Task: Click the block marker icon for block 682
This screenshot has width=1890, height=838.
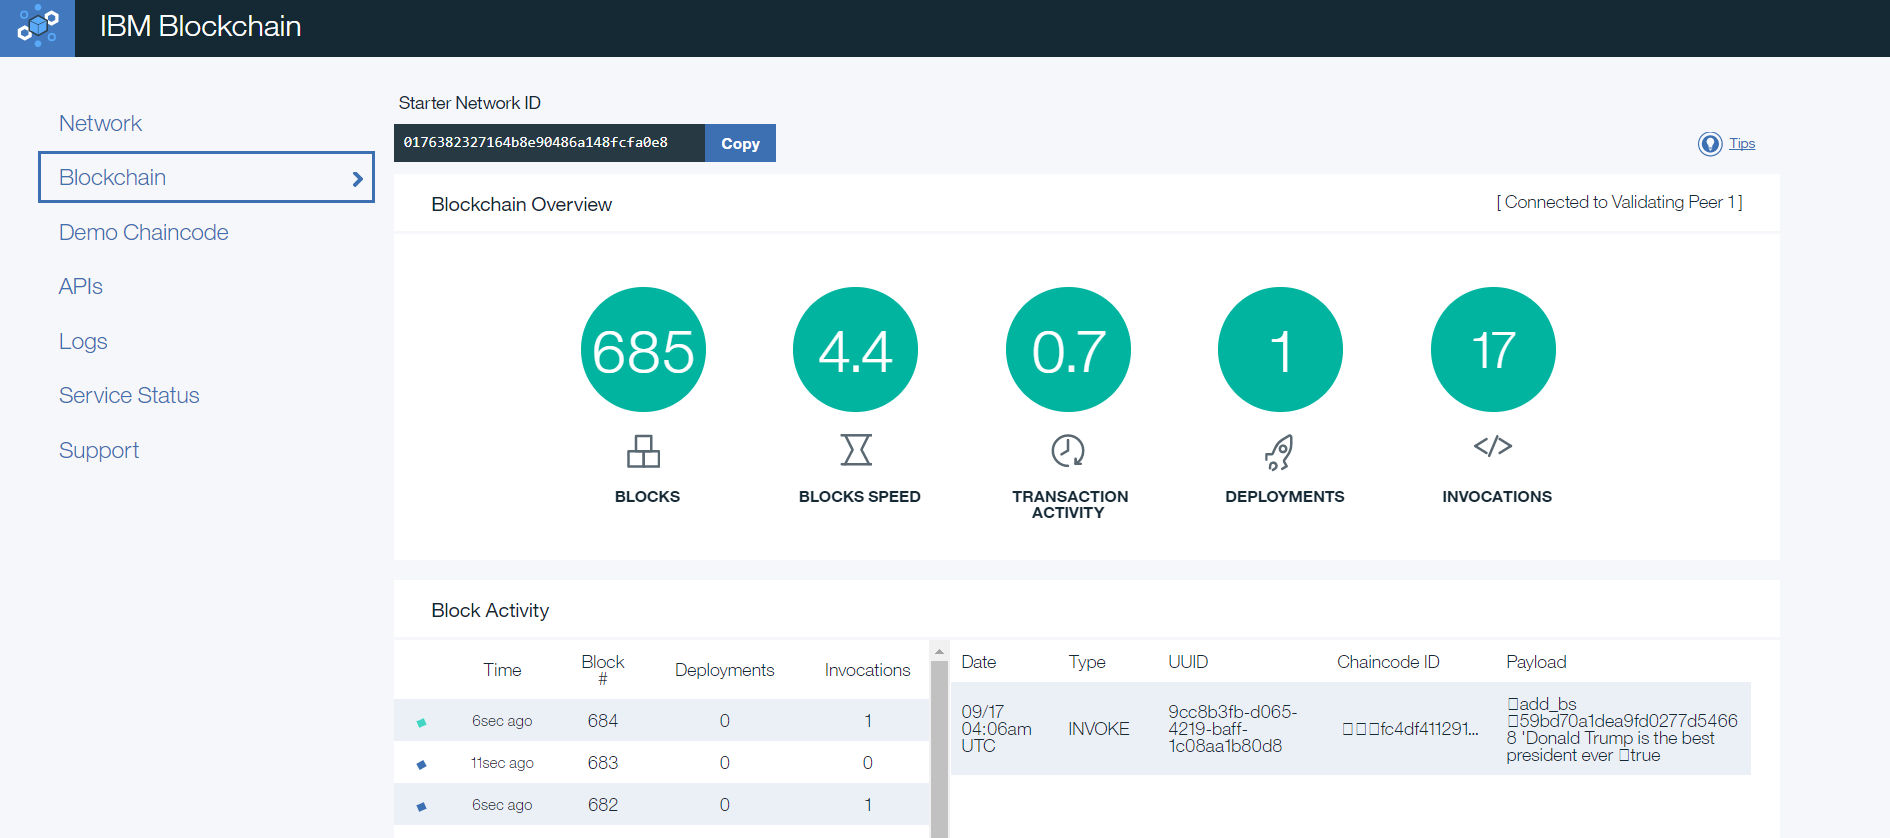Action: tap(421, 806)
